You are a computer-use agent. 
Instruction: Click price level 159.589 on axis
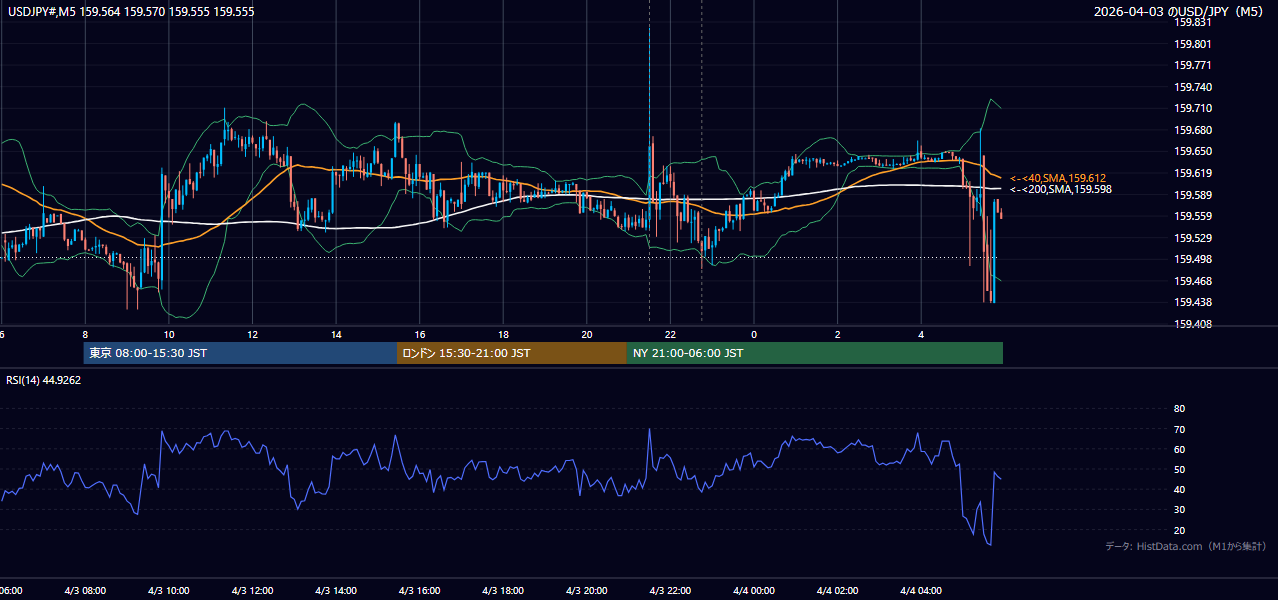point(1193,195)
